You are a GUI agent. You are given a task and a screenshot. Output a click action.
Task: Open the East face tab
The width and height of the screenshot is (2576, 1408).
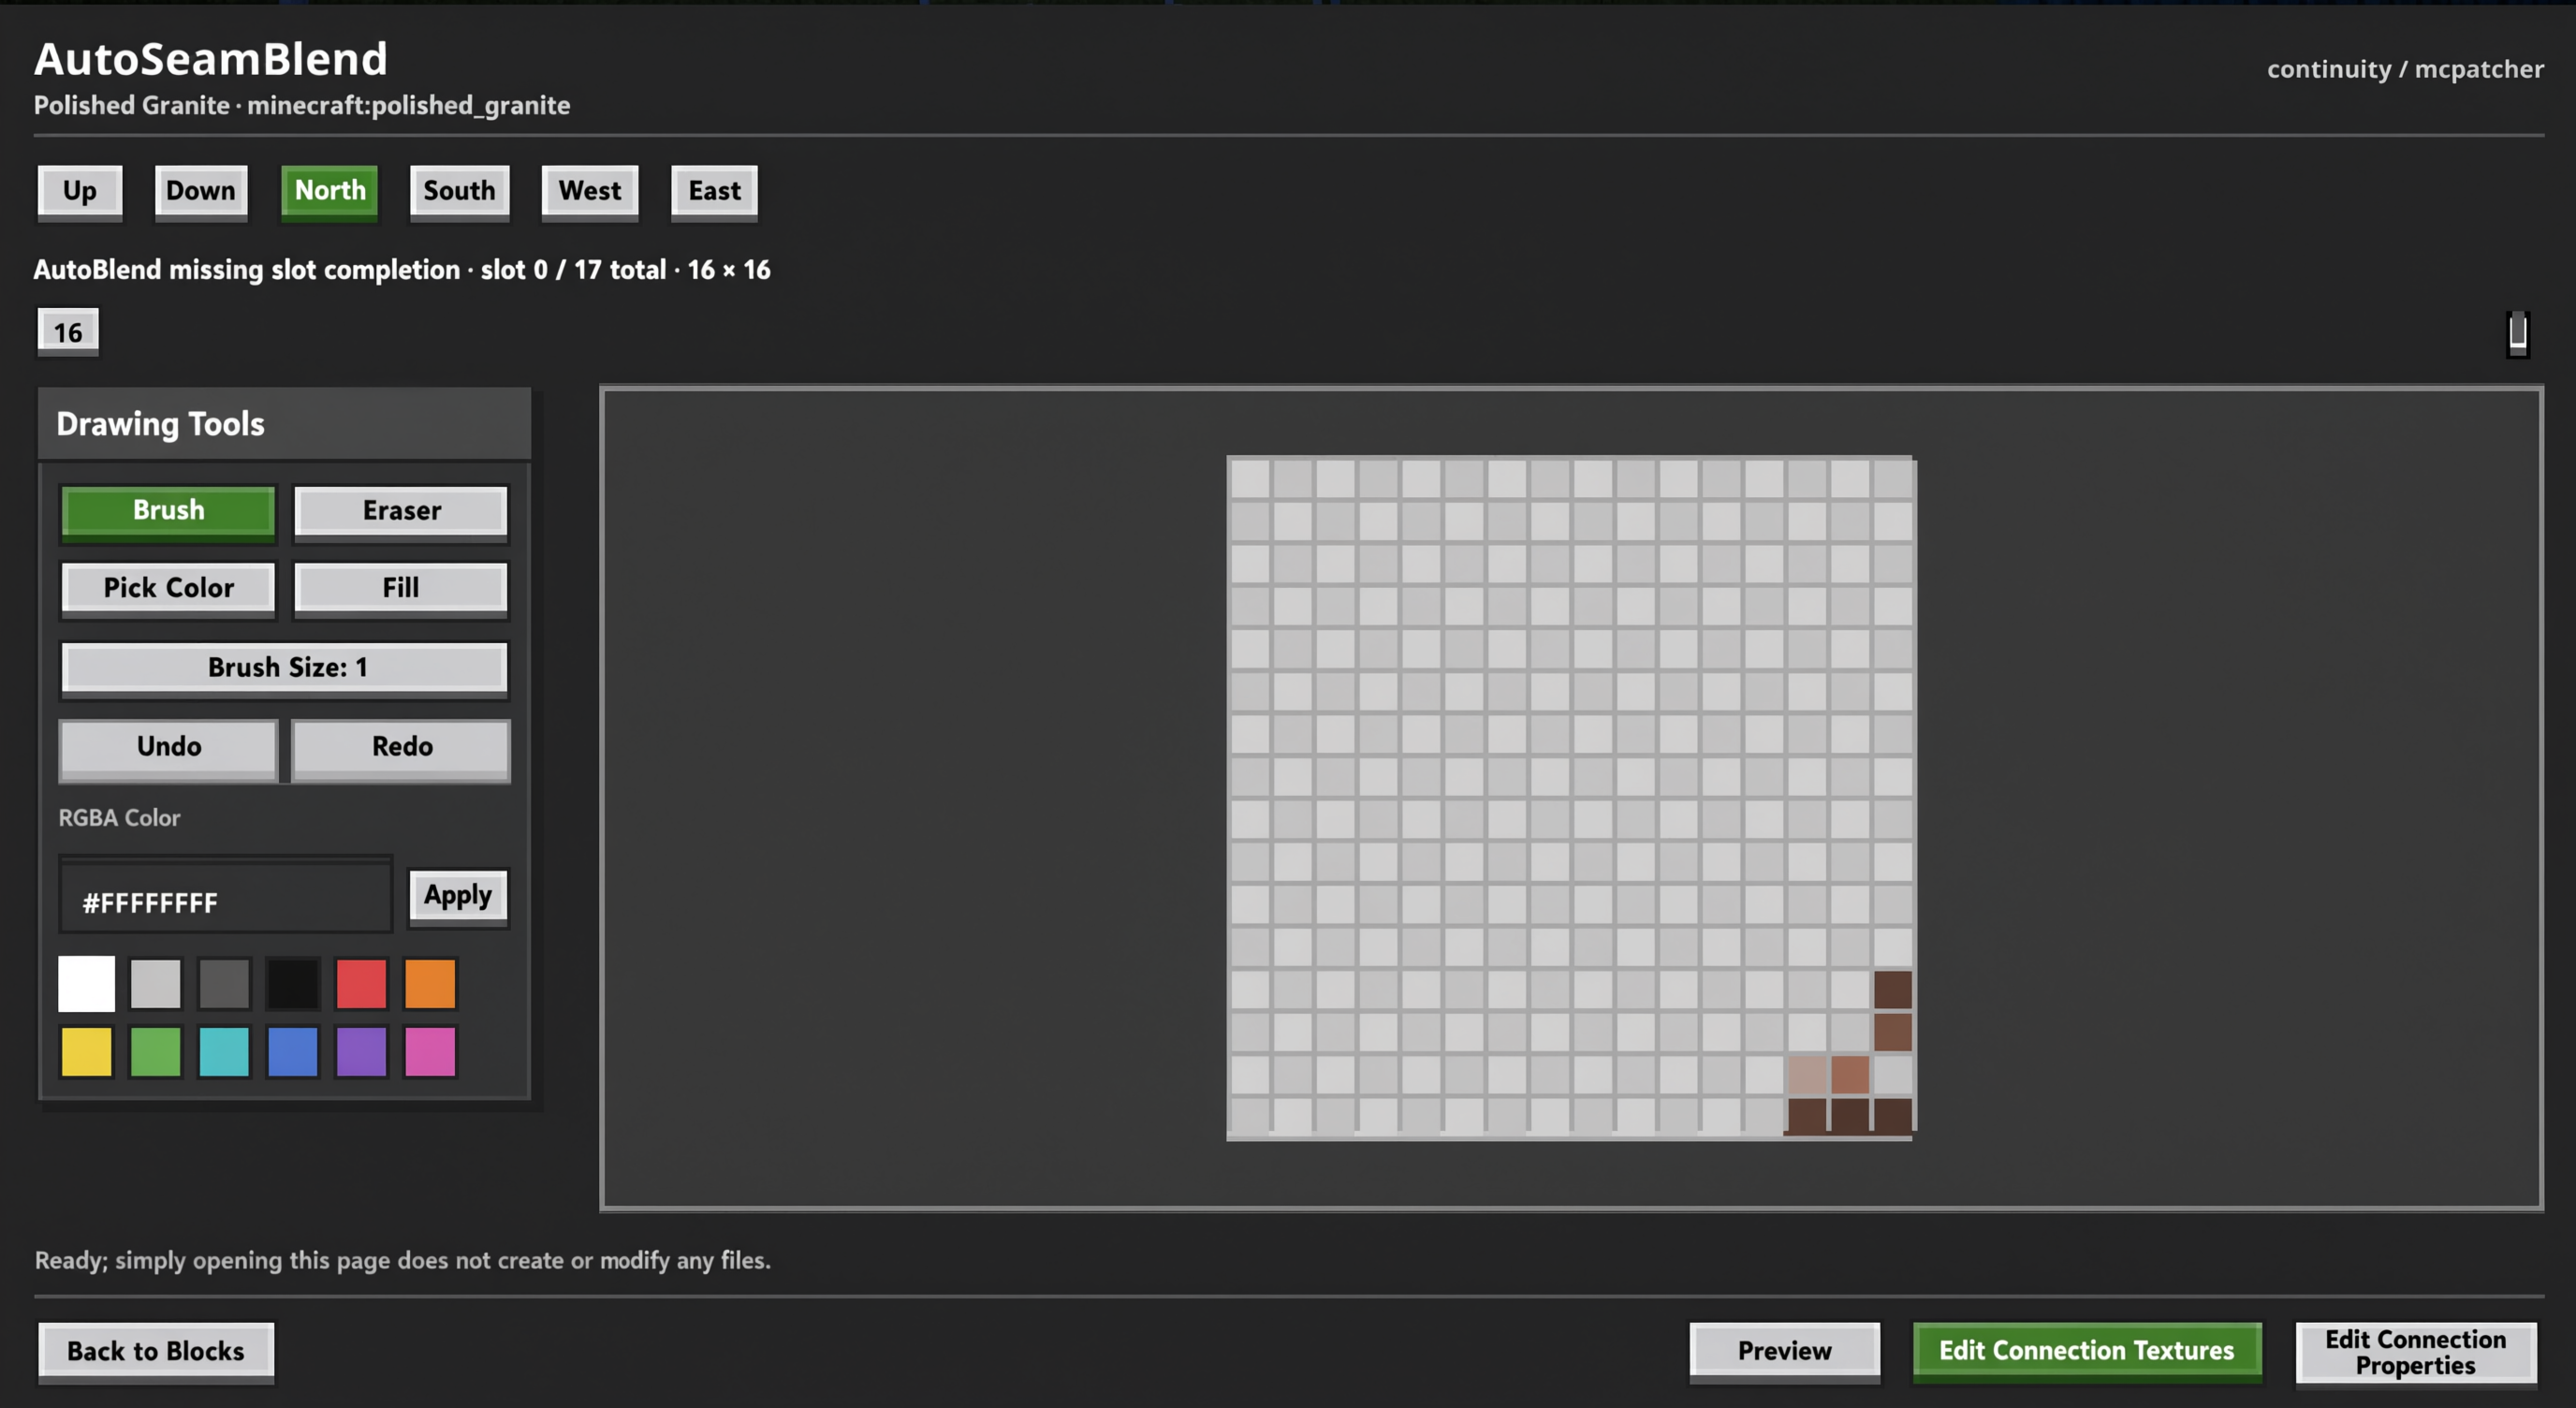(x=714, y=191)
